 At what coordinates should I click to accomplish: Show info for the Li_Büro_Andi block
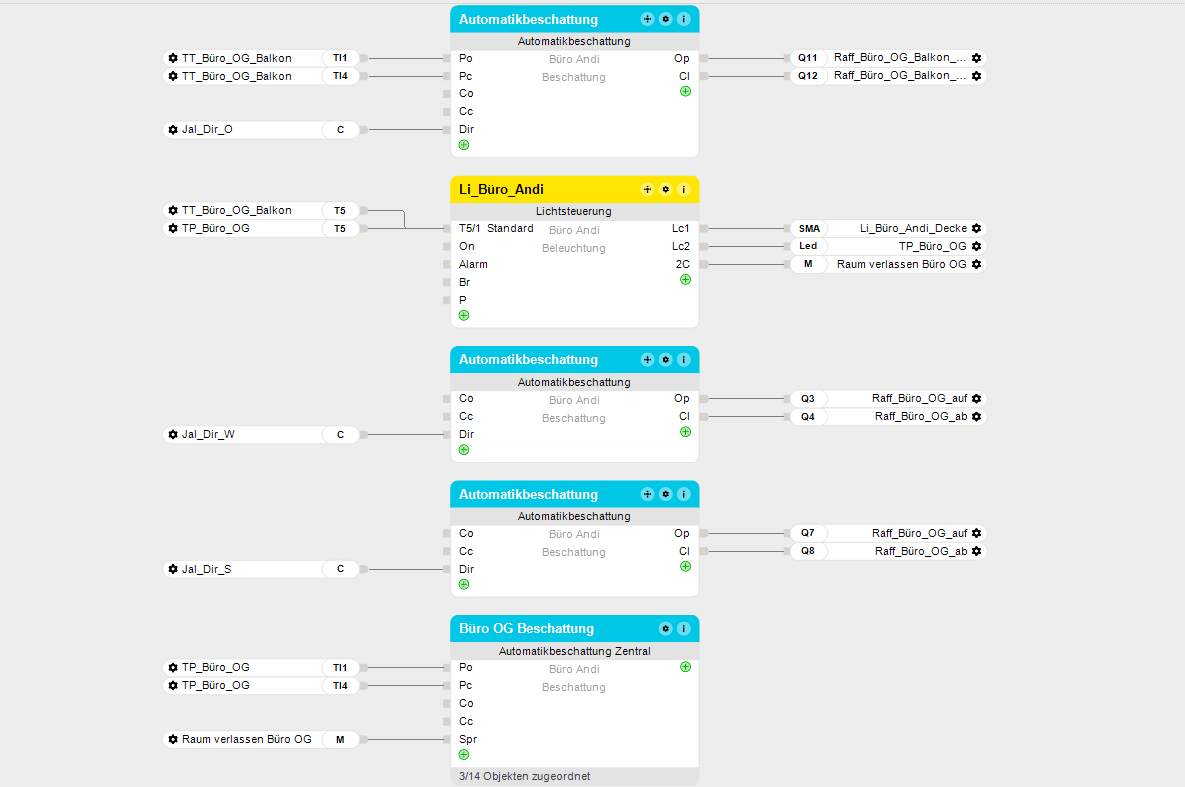tap(684, 189)
